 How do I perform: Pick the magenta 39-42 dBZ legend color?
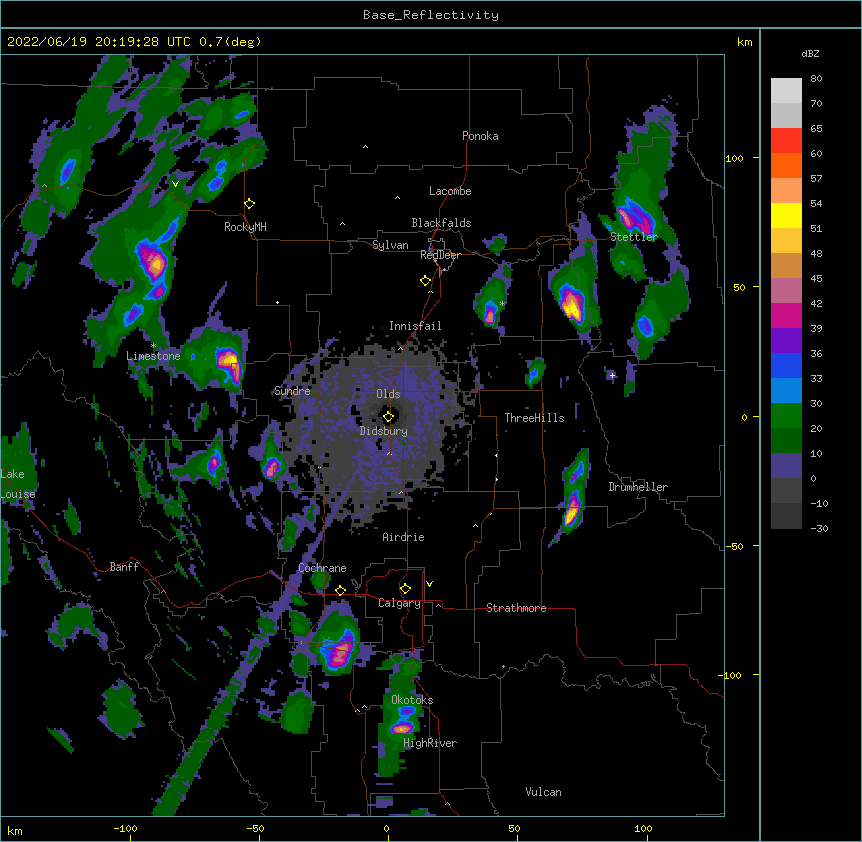[786, 315]
